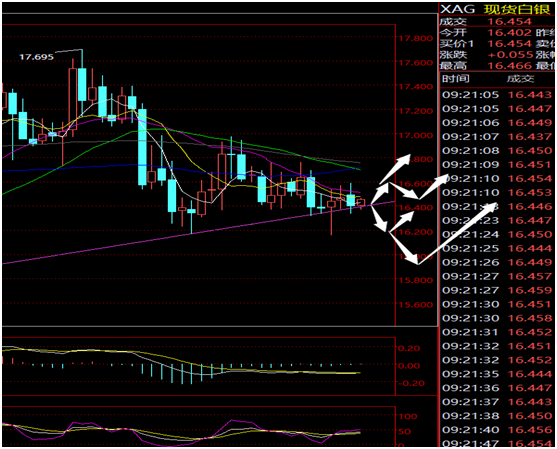The height and width of the screenshot is (449, 557).
Task: Click the 涨跌 +0.055 change value
Action: tap(510, 55)
